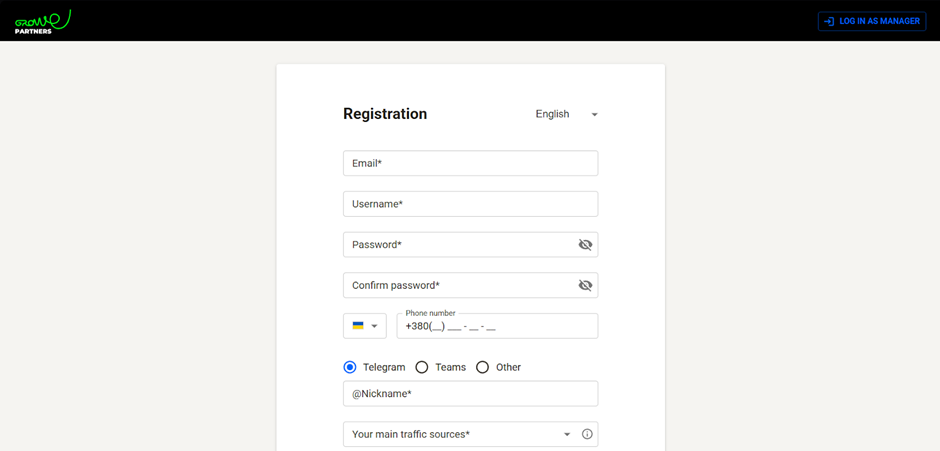Show password using the Password eye icon
This screenshot has width=940, height=451.
click(x=585, y=245)
